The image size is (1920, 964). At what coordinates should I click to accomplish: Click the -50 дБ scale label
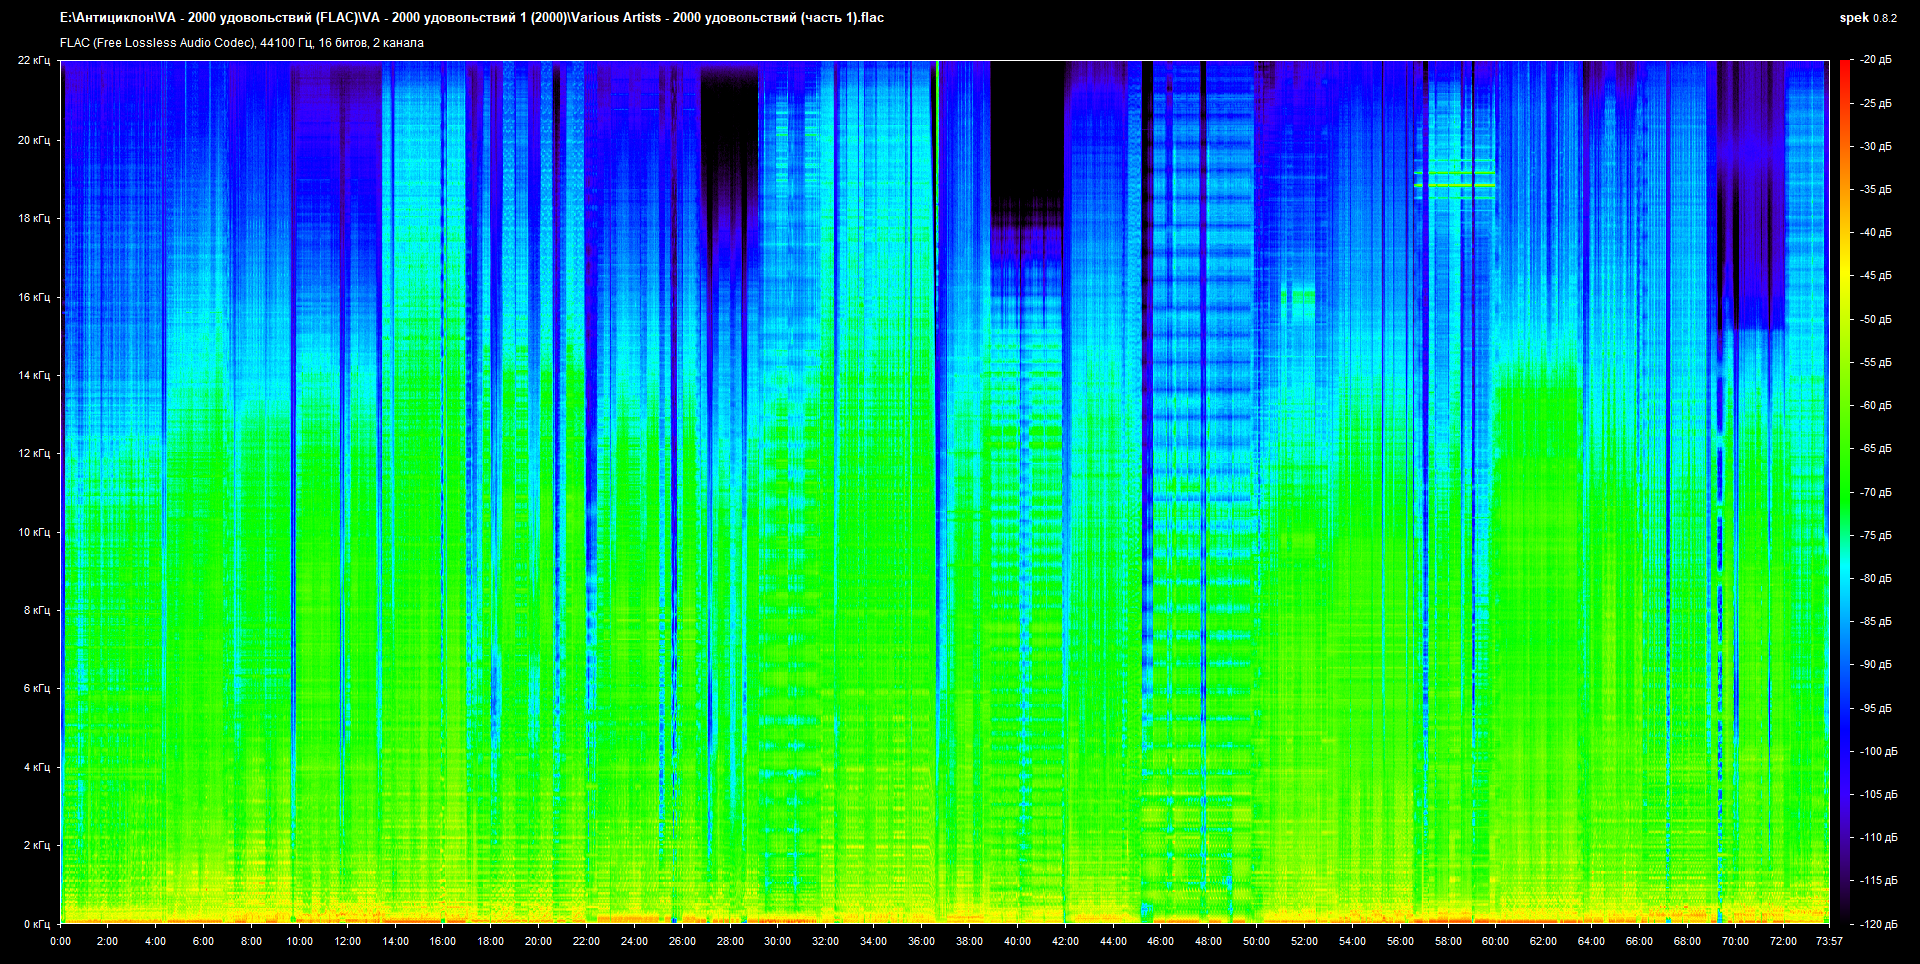[1875, 319]
